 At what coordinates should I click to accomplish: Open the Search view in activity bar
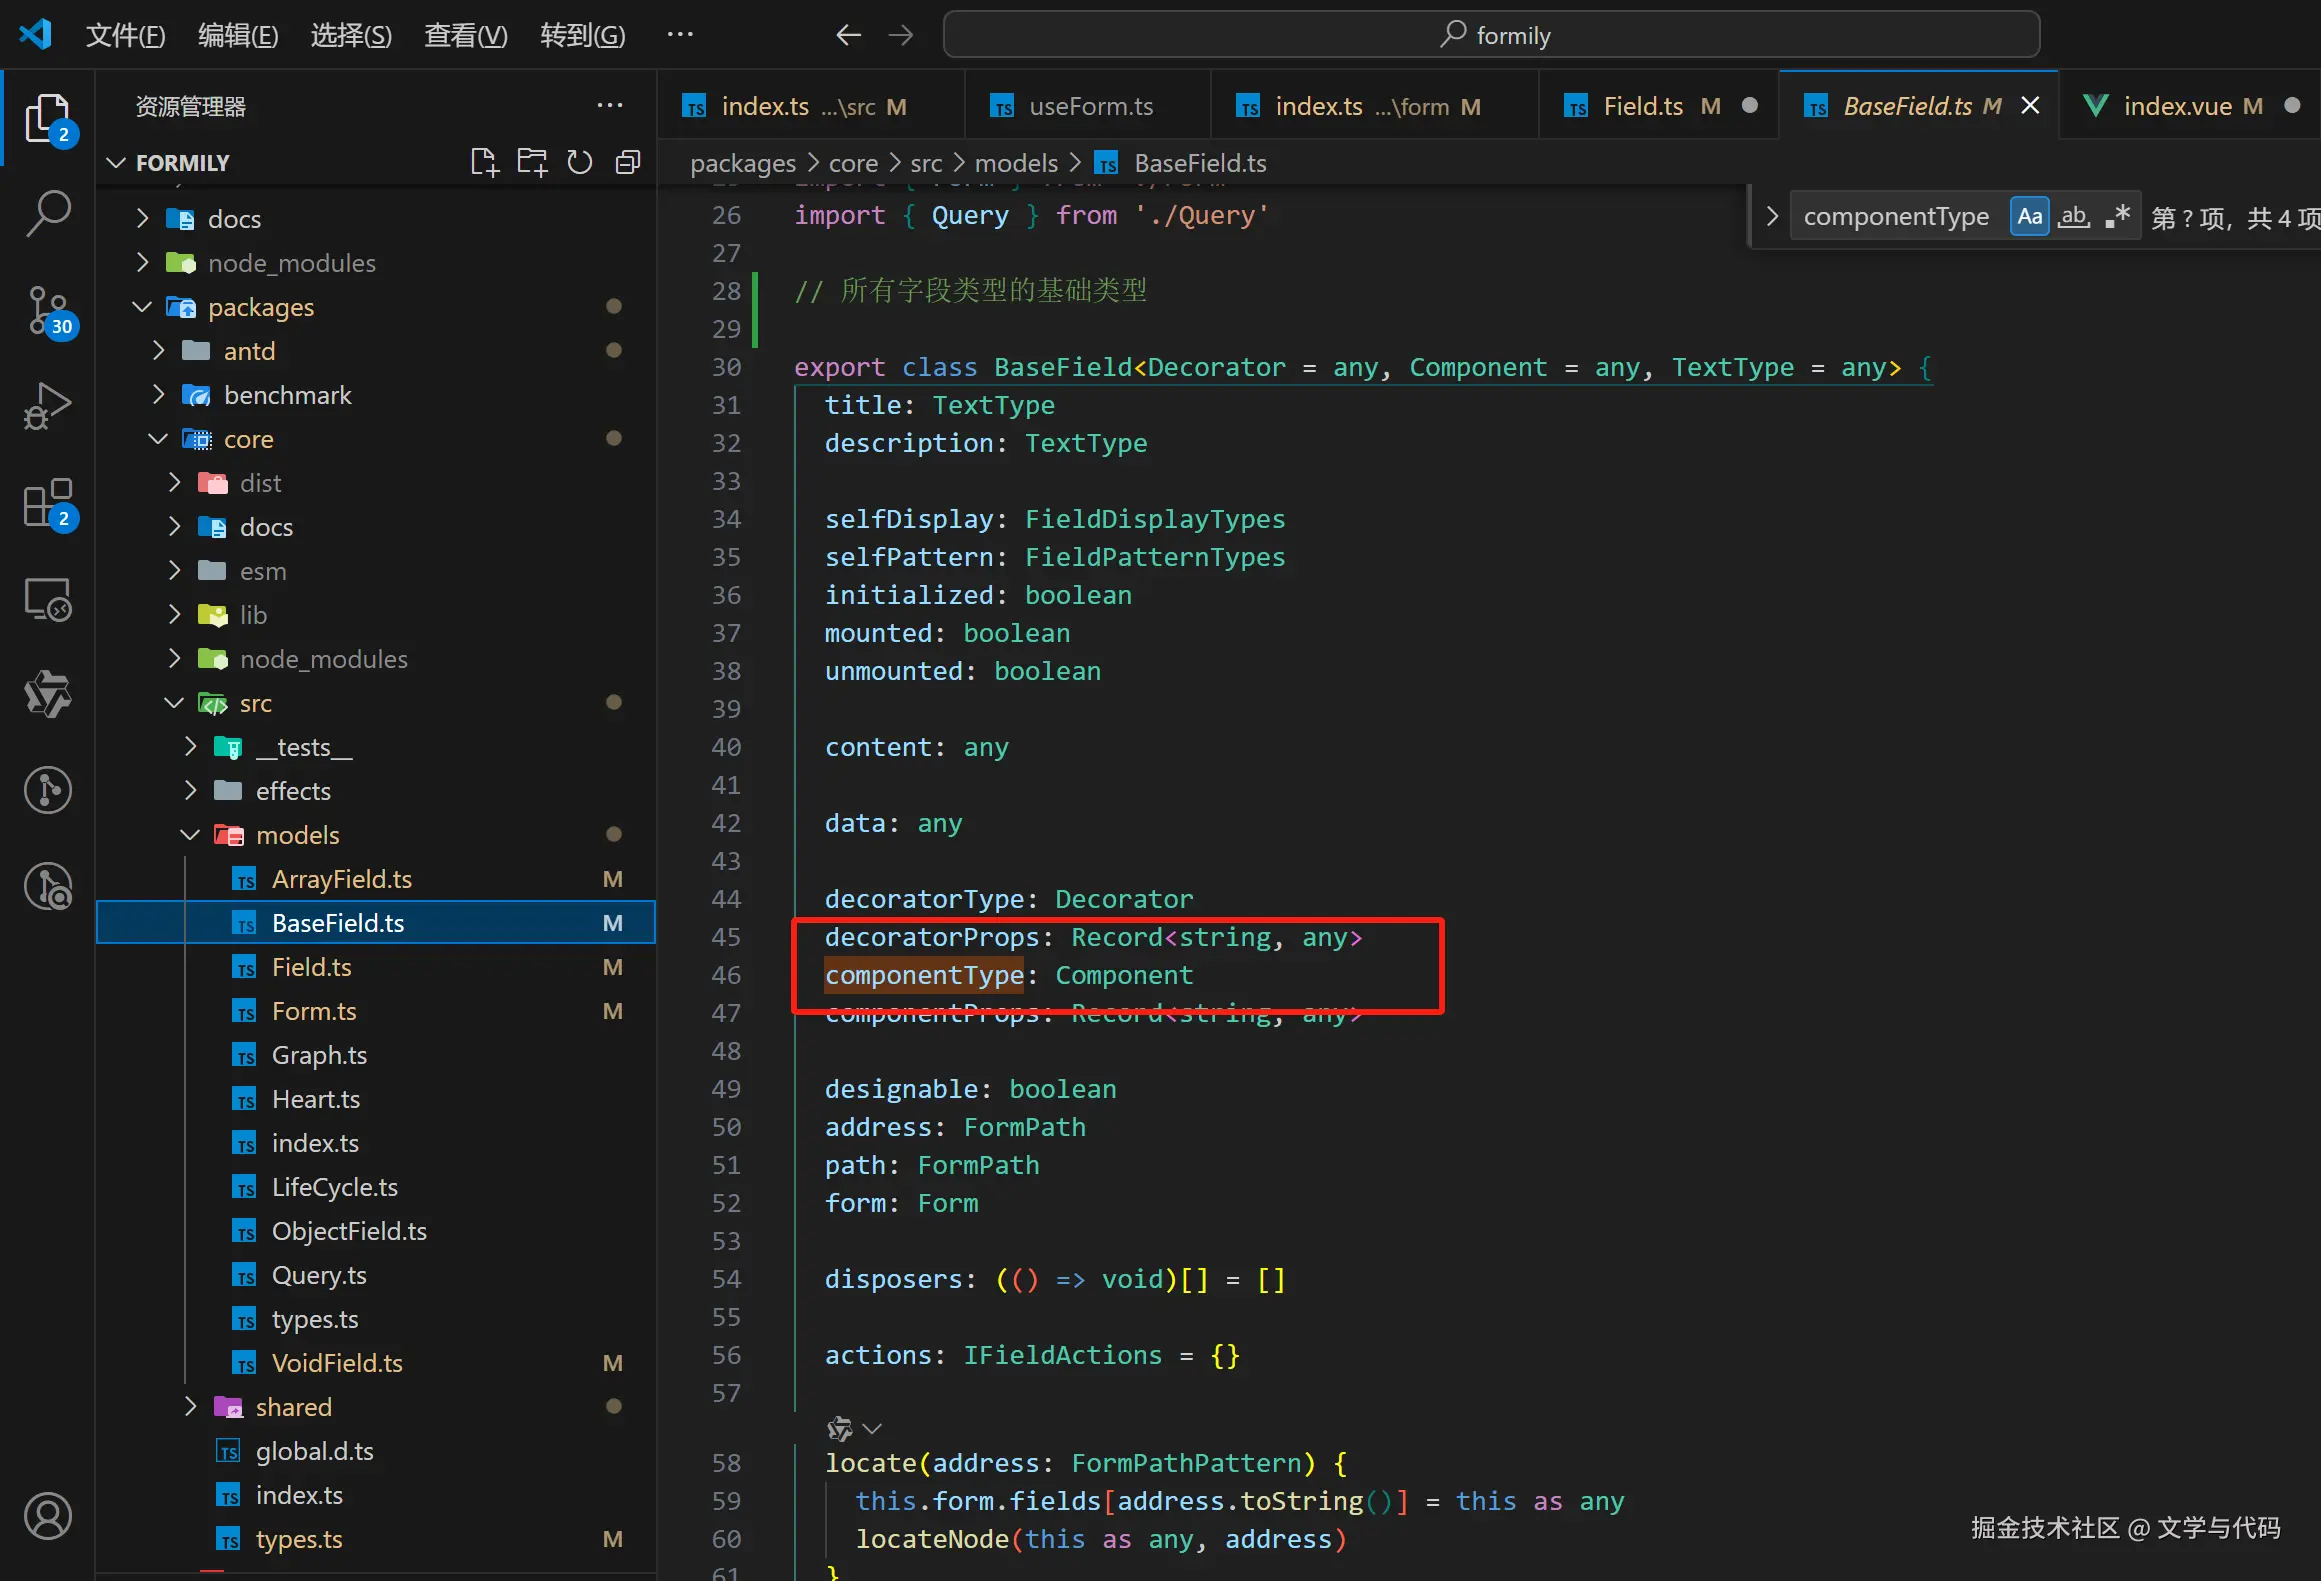47,212
